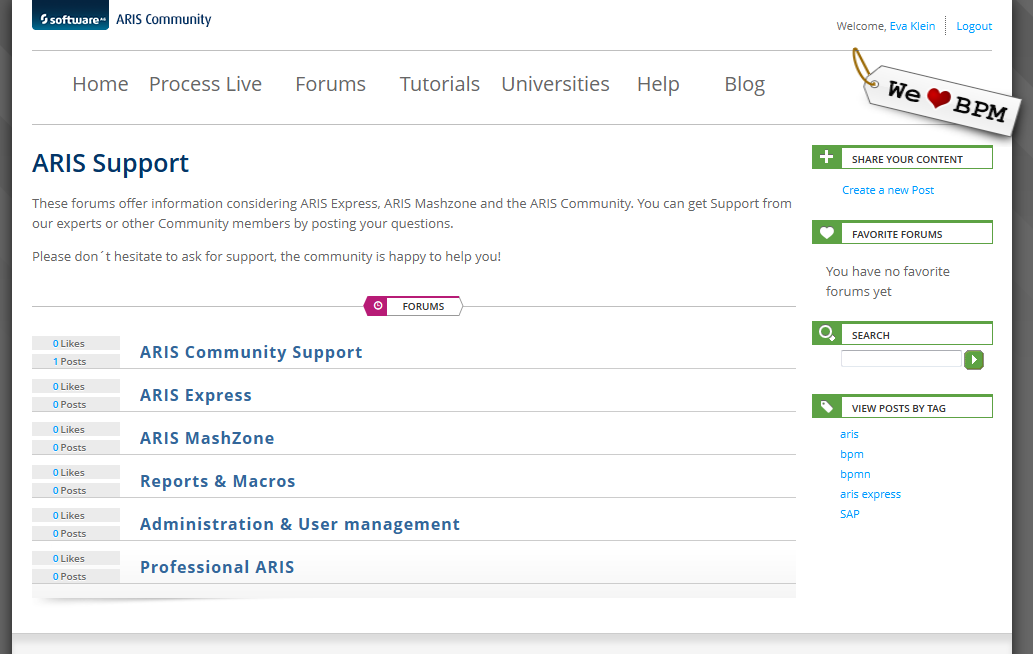Click the pink Forums section icon
Screen dimensions: 1033x654
click(x=377, y=306)
